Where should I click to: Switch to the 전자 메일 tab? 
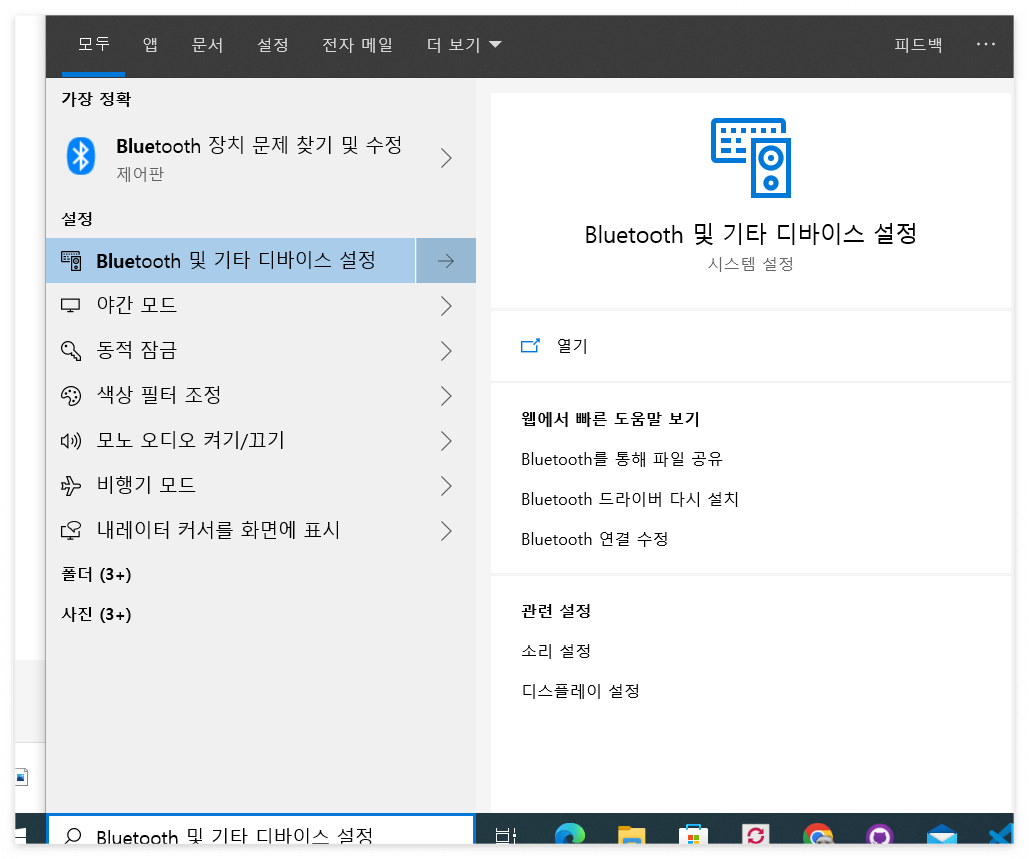coord(358,45)
